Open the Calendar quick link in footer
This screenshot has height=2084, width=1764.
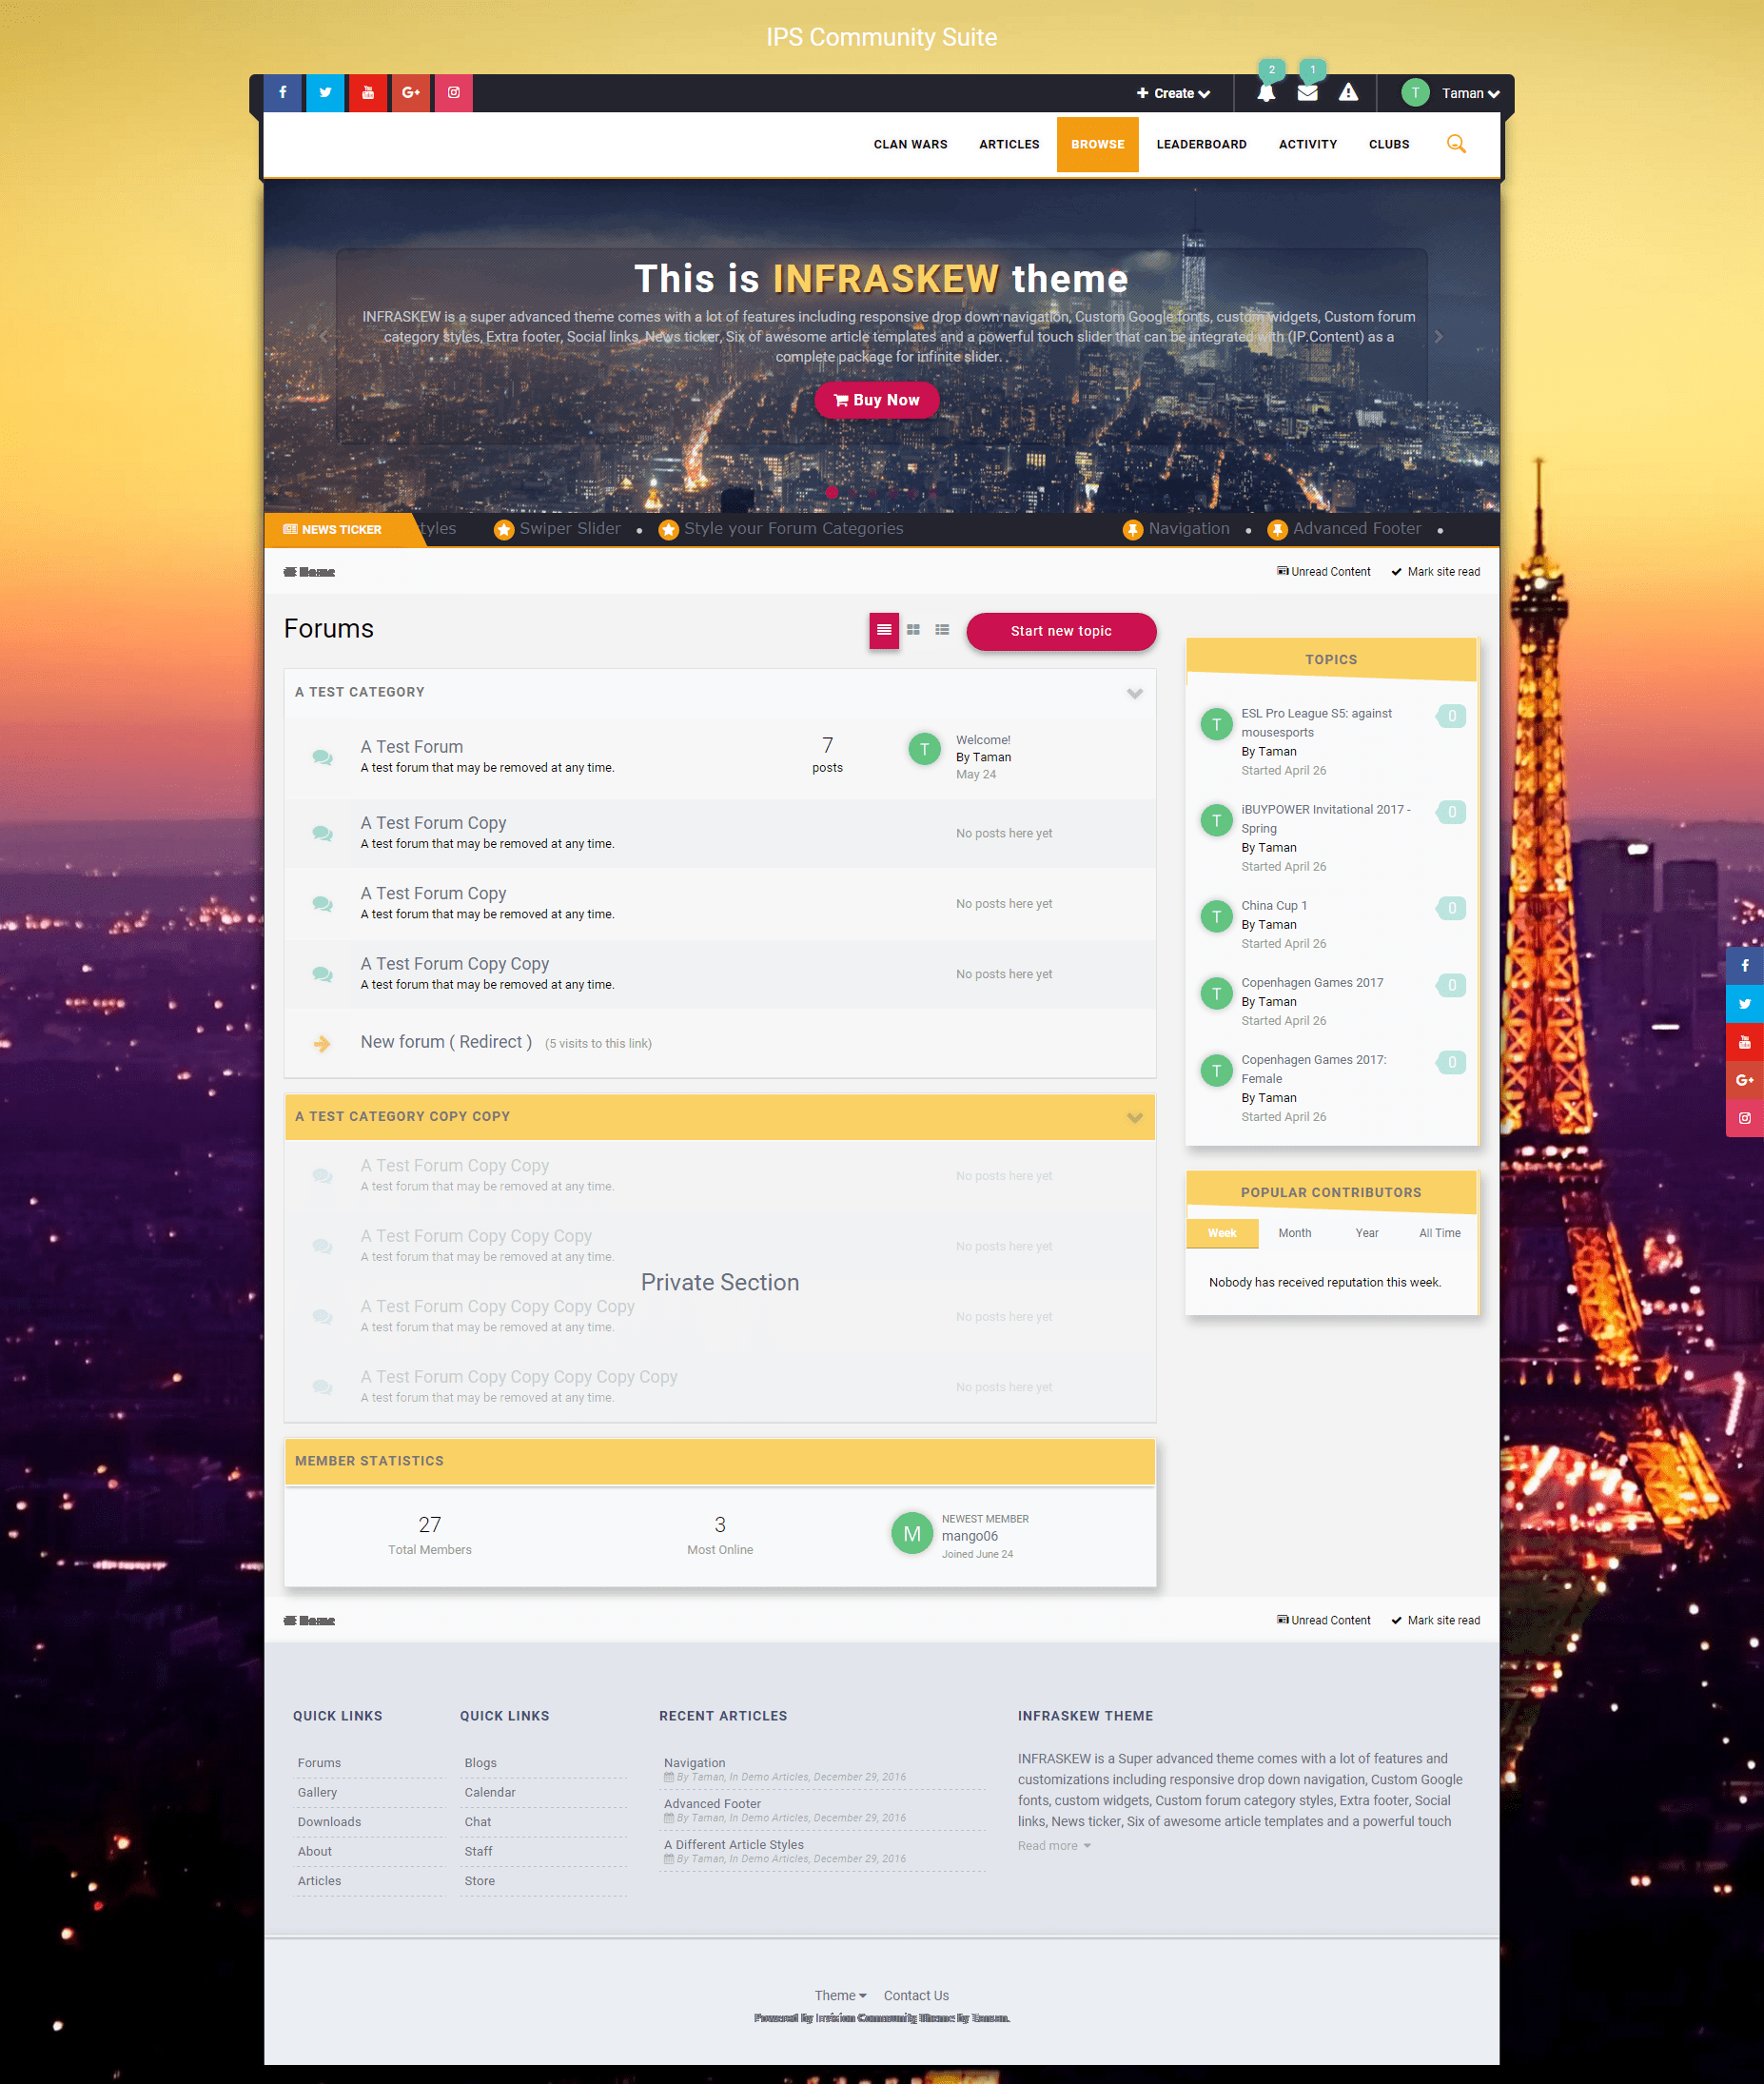[x=490, y=1792]
